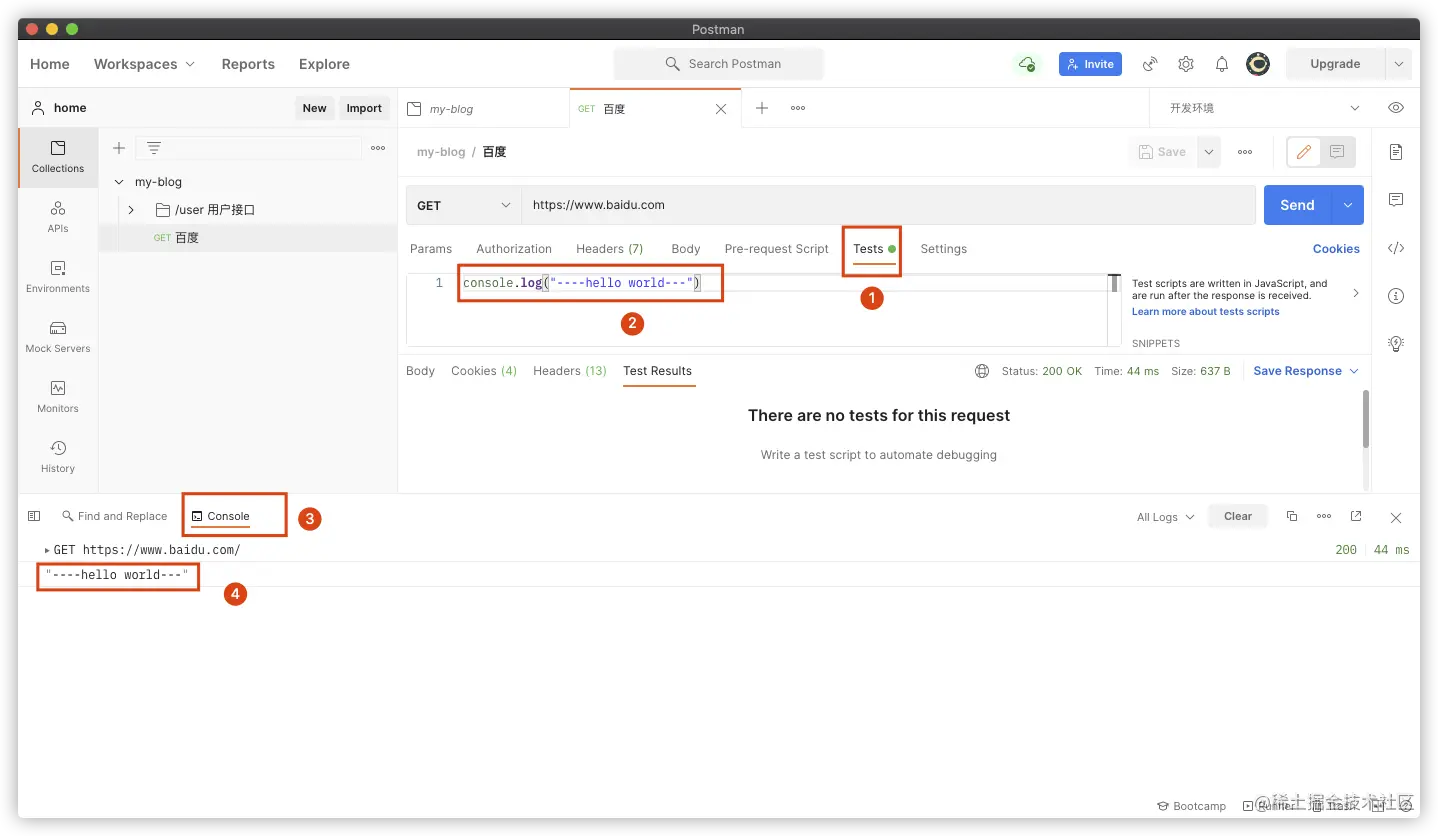This screenshot has width=1438, height=836.
Task: Open Collections in the sidebar
Action: pos(58,157)
